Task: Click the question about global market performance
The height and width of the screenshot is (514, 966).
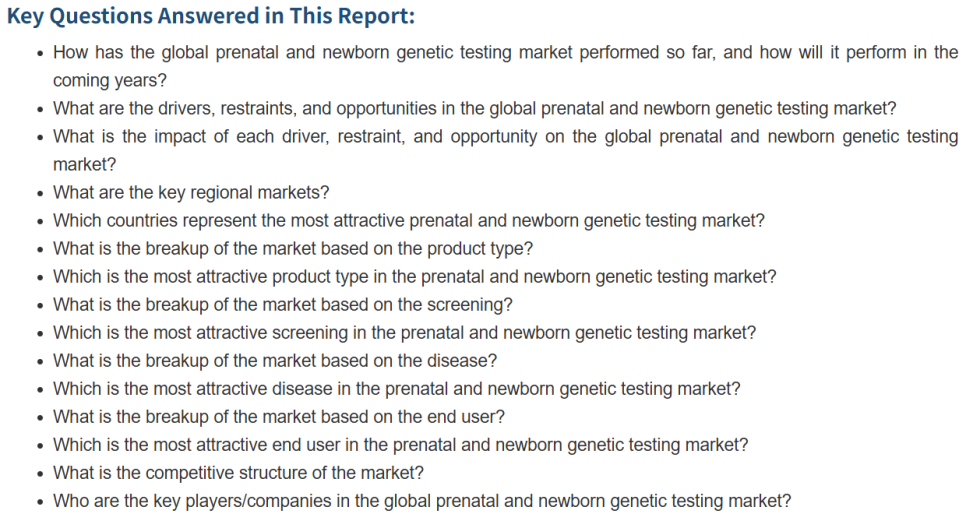Action: (505, 66)
